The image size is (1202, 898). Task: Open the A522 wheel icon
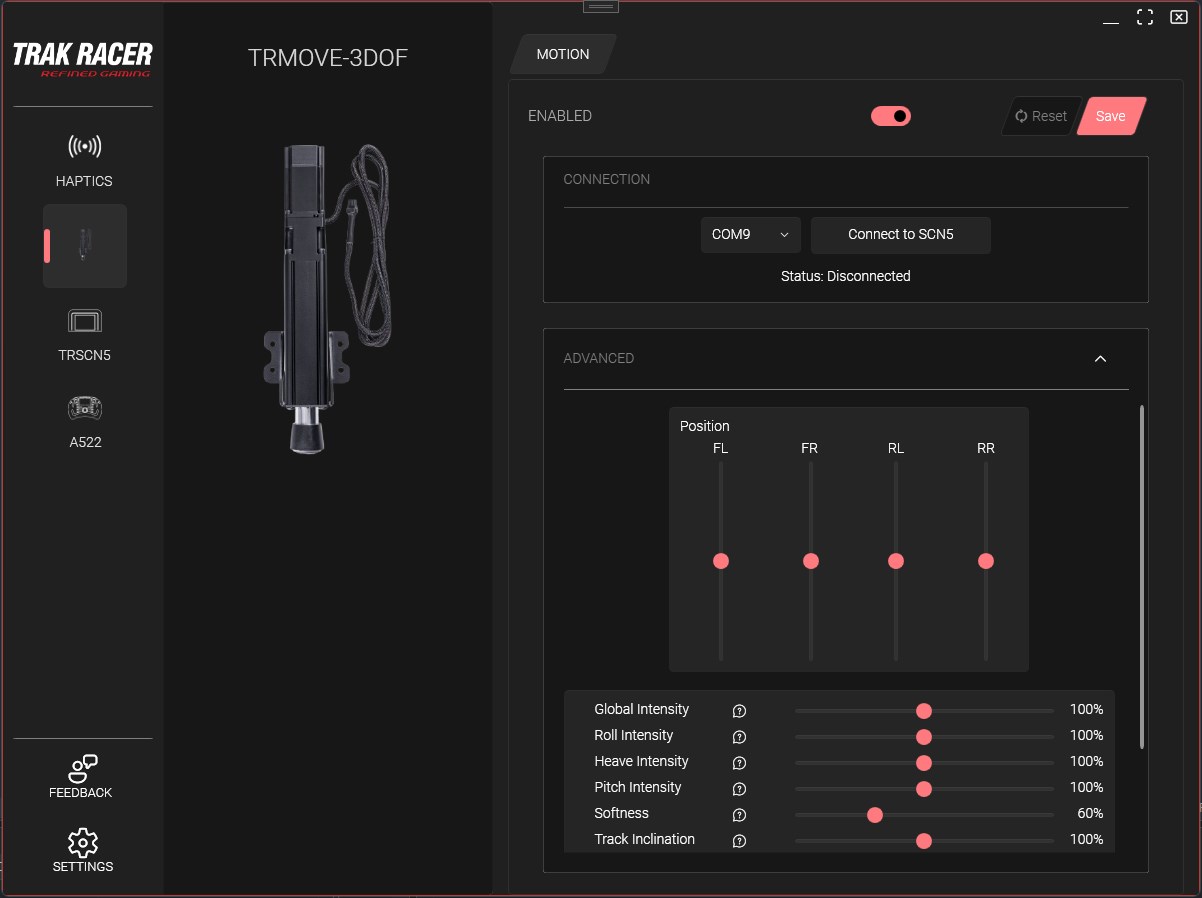[x=84, y=408]
